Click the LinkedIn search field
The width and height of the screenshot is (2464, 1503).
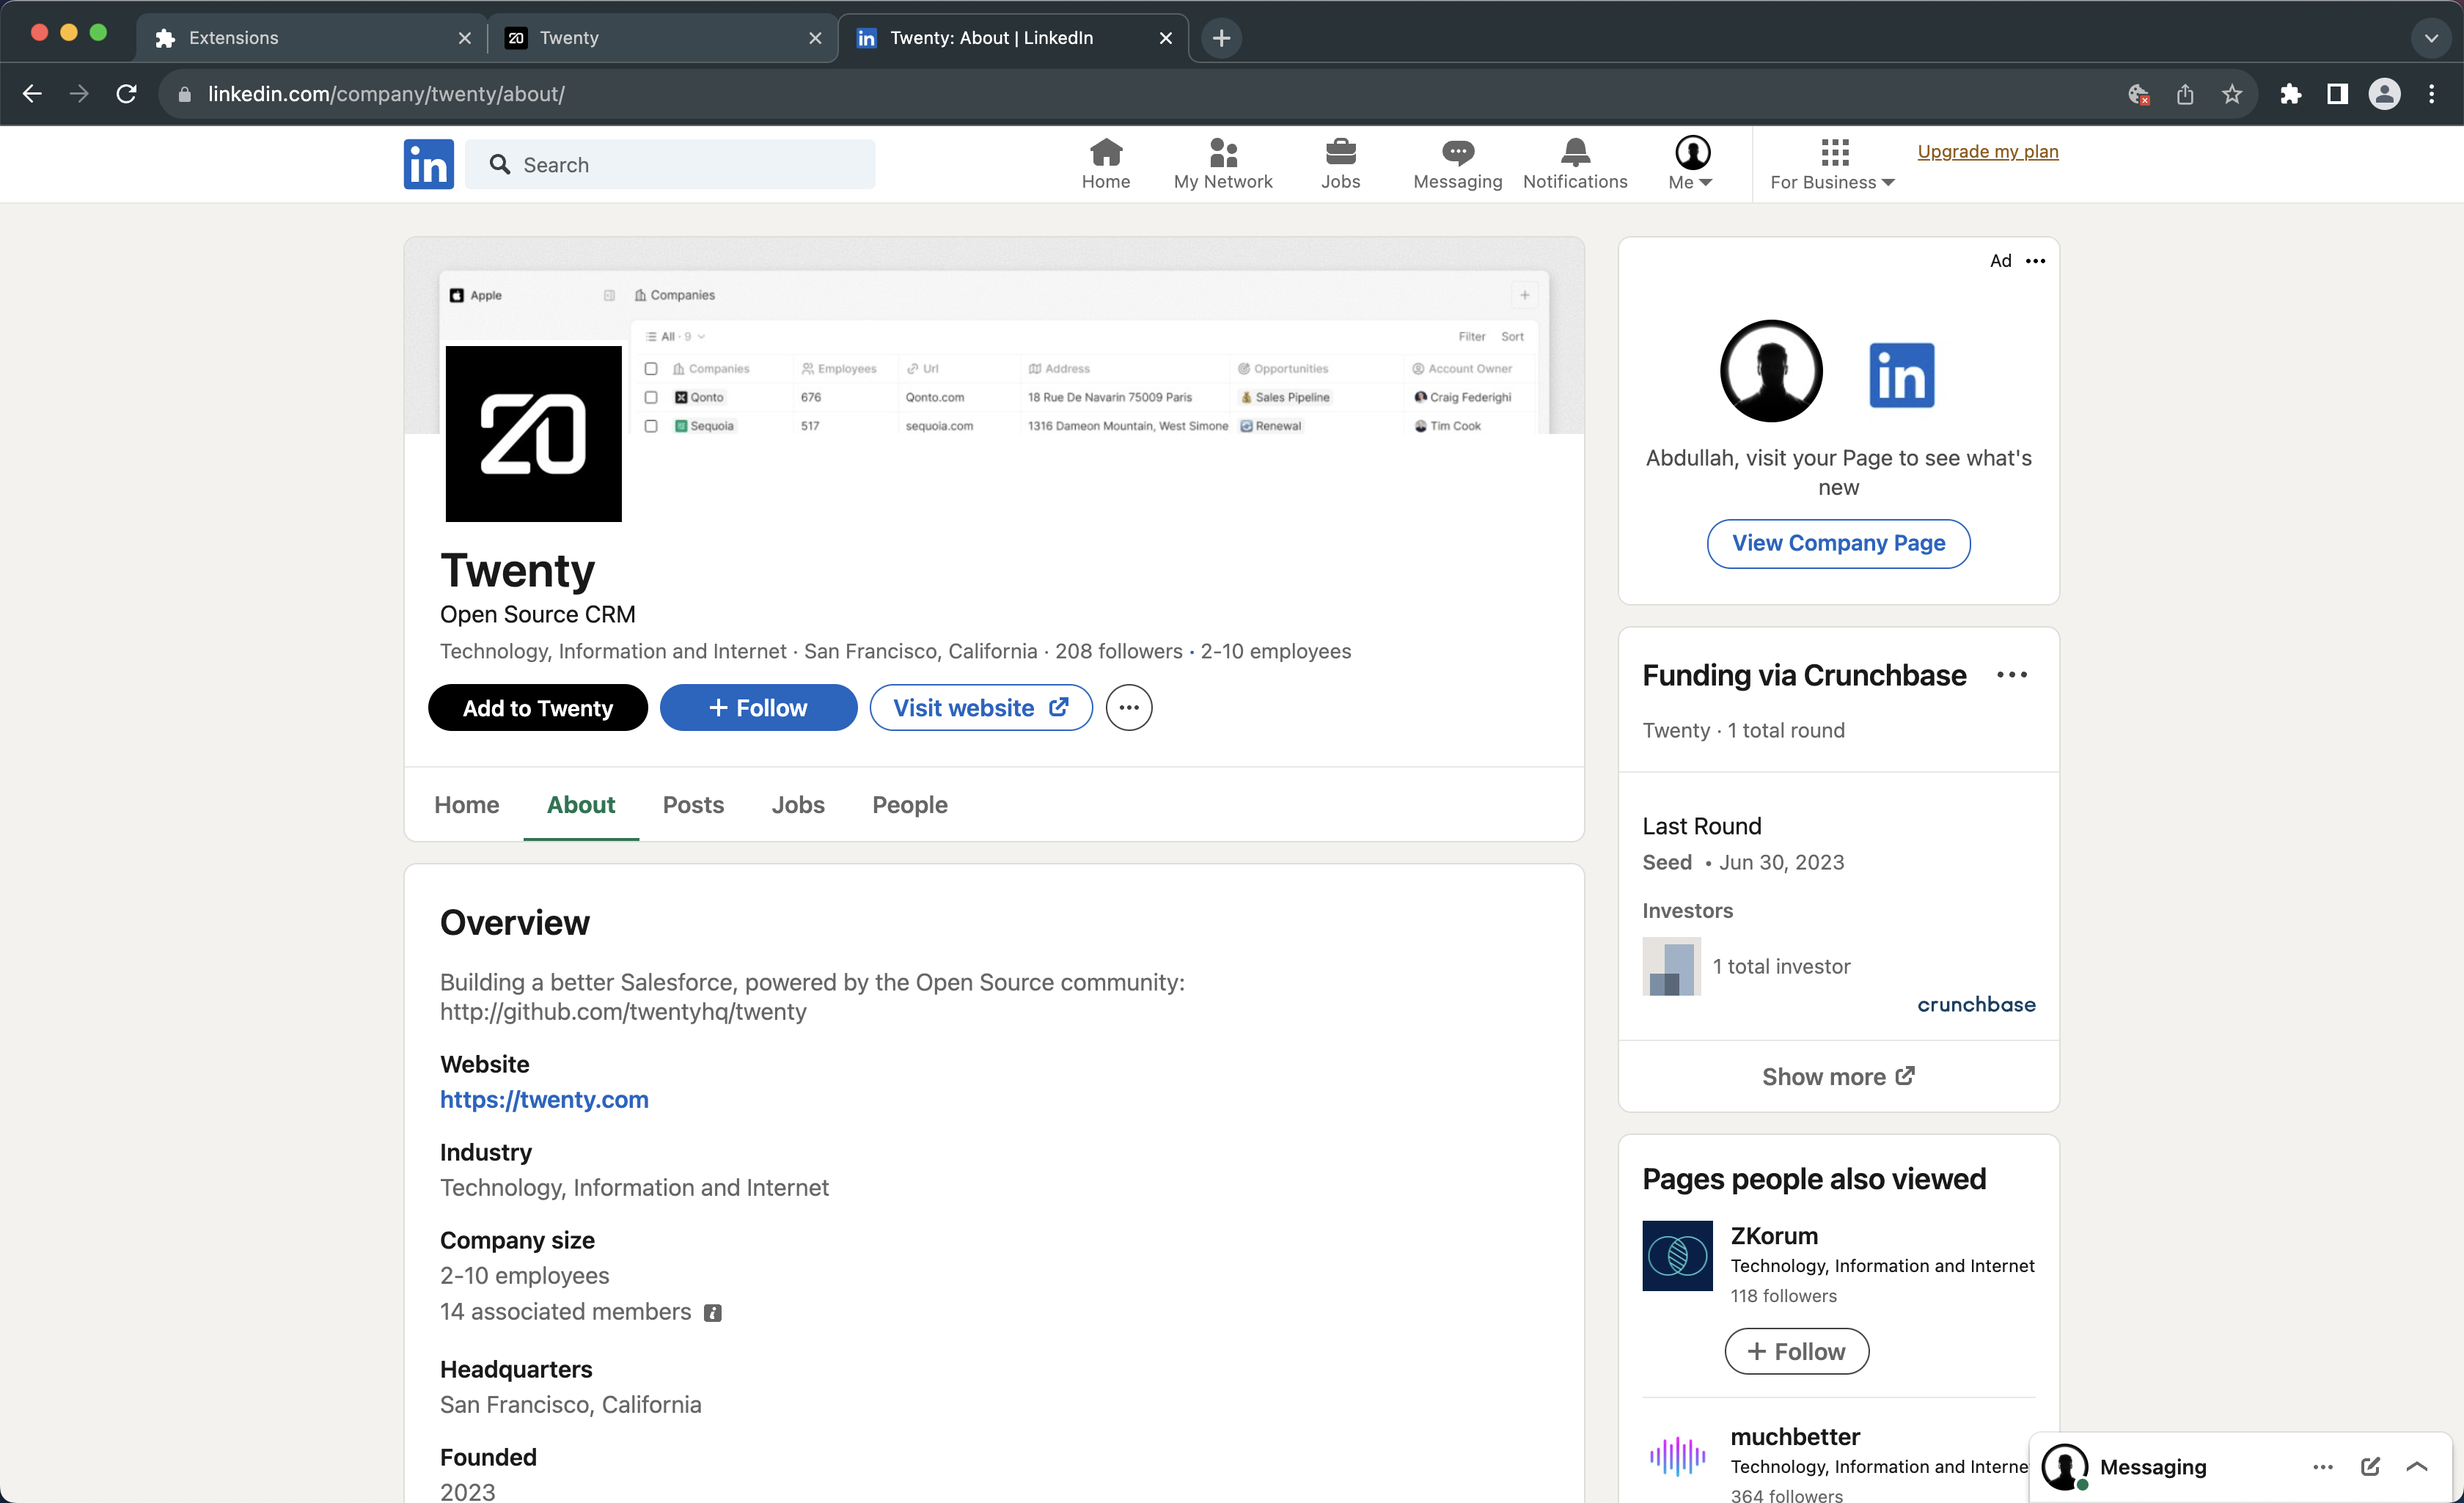[x=670, y=164]
